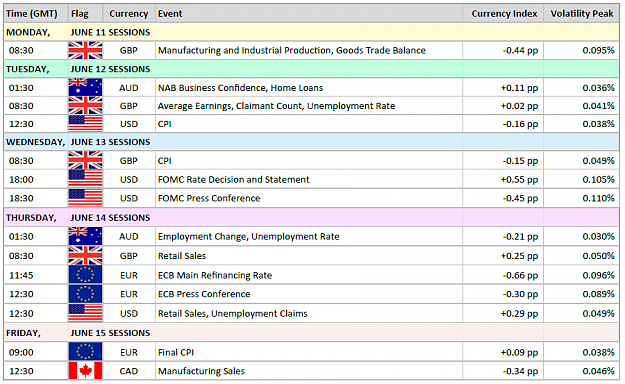The height and width of the screenshot is (384, 625).
Task: Click the Volatility Peak column header
Action: point(582,14)
